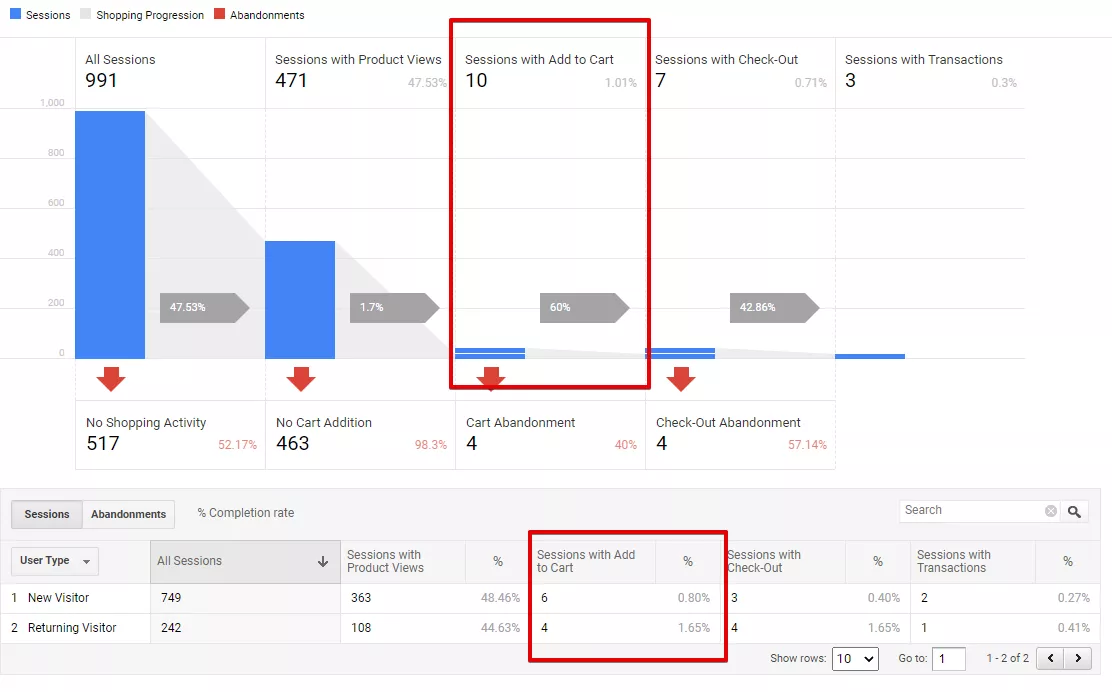1112x692 pixels.
Task: Click the Cart Abandonment 4 box
Action: click(550, 435)
